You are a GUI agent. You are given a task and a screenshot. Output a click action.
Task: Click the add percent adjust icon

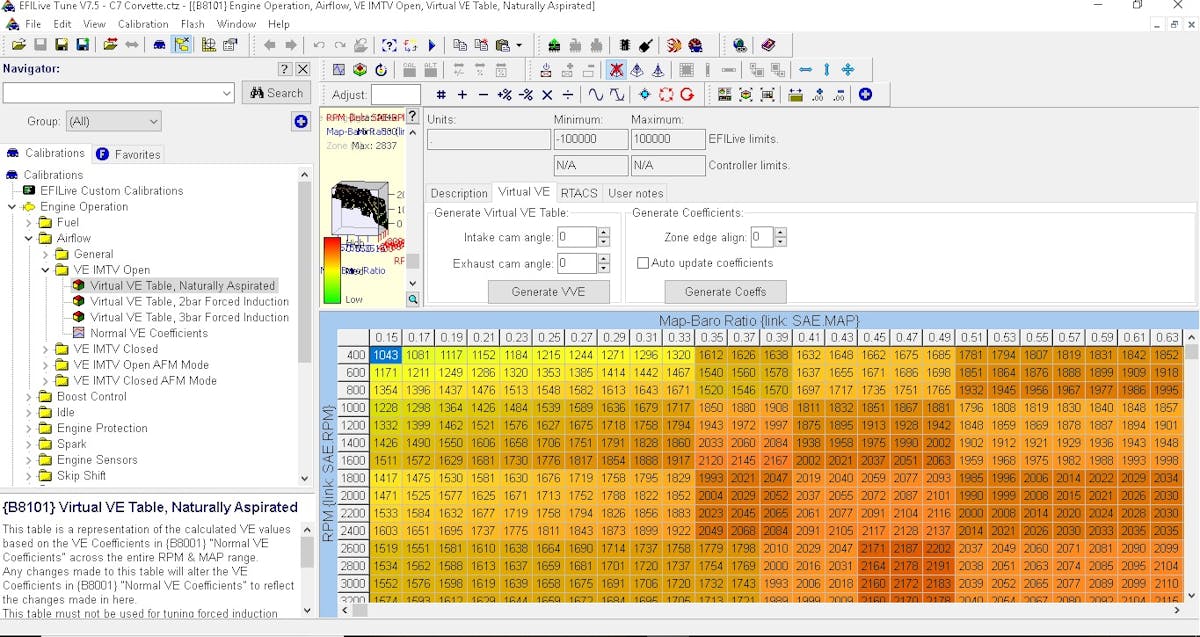(x=504, y=95)
